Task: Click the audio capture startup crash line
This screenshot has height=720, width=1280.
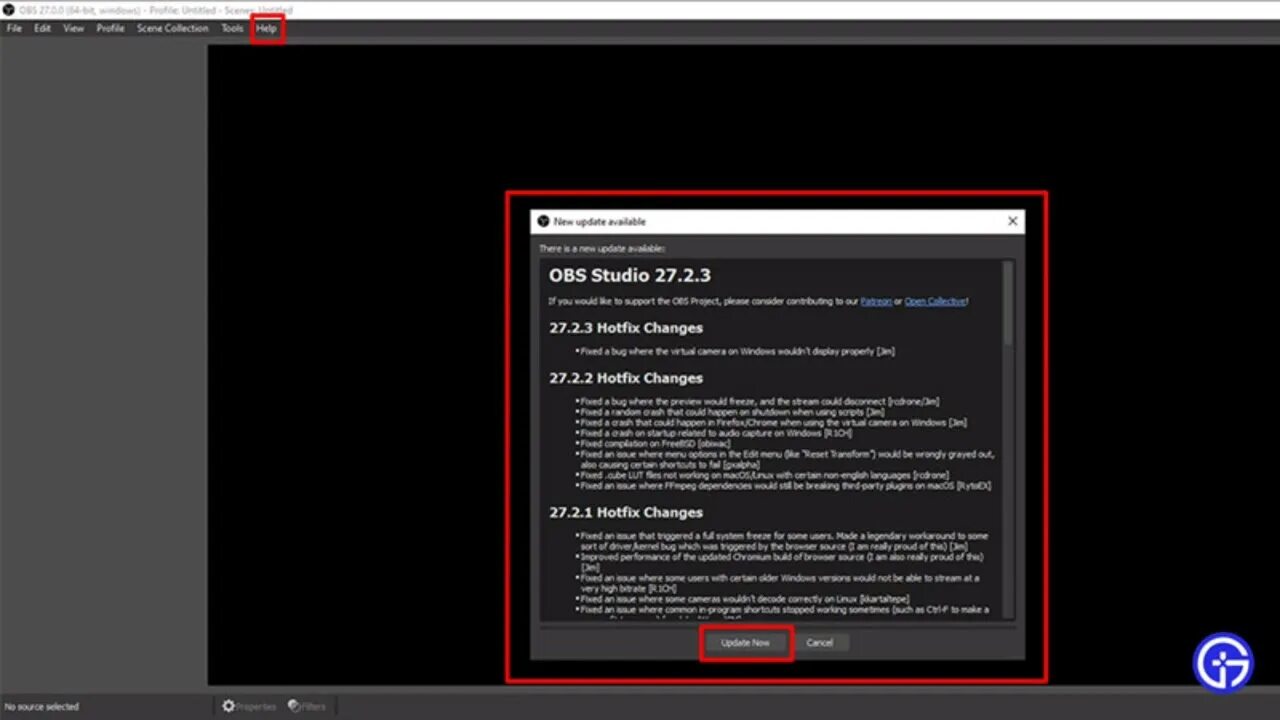Action: (715, 433)
